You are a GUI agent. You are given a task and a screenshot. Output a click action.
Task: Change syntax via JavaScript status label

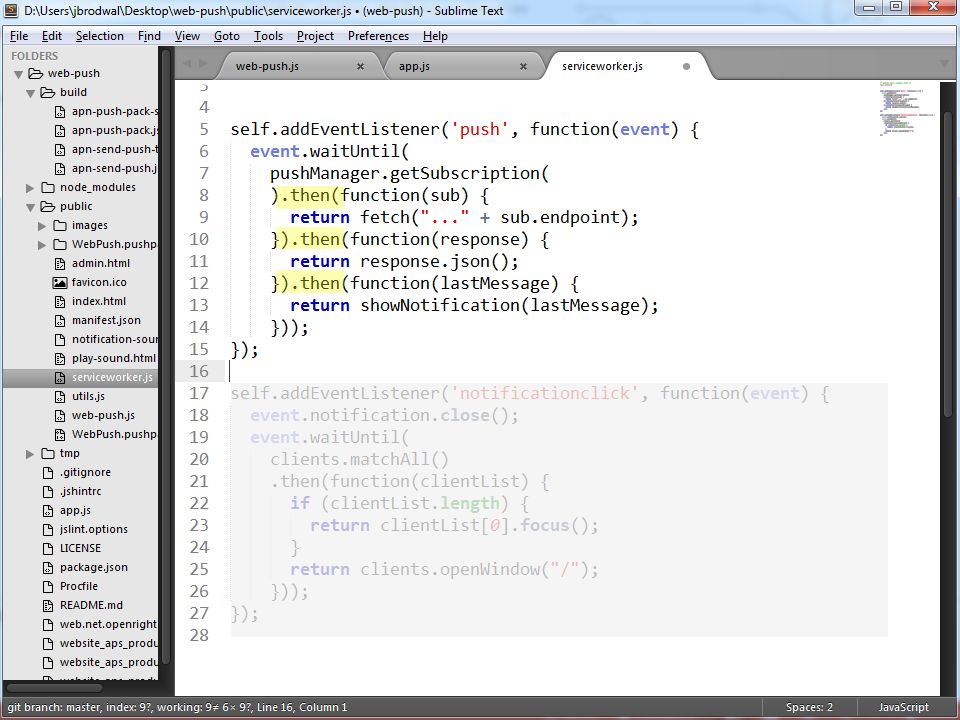pyautogui.click(x=904, y=707)
